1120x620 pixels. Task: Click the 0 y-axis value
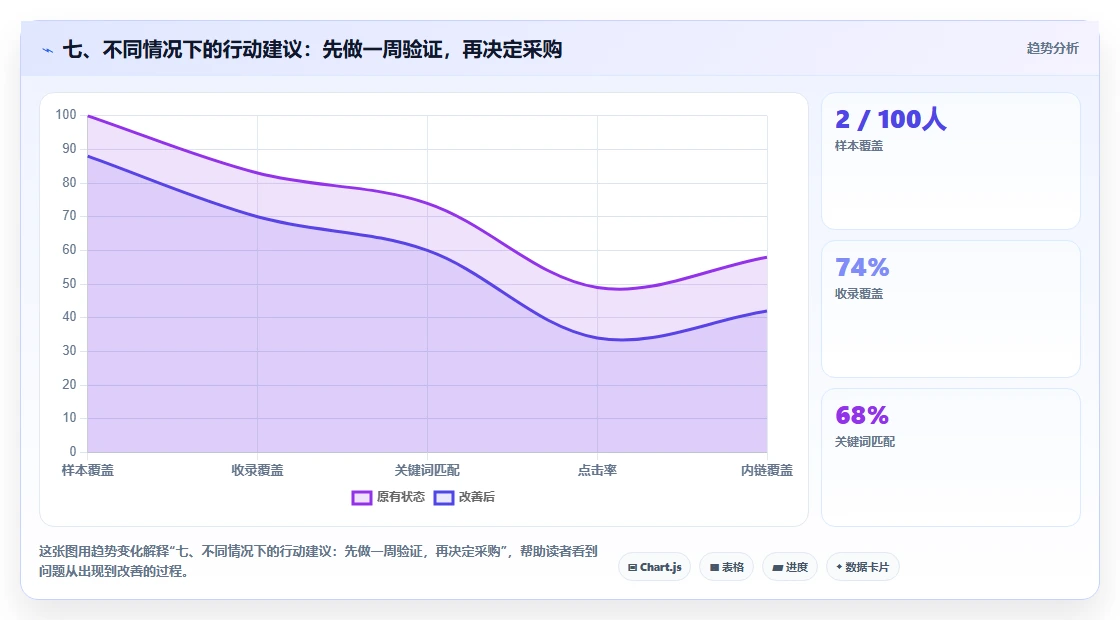pos(73,451)
